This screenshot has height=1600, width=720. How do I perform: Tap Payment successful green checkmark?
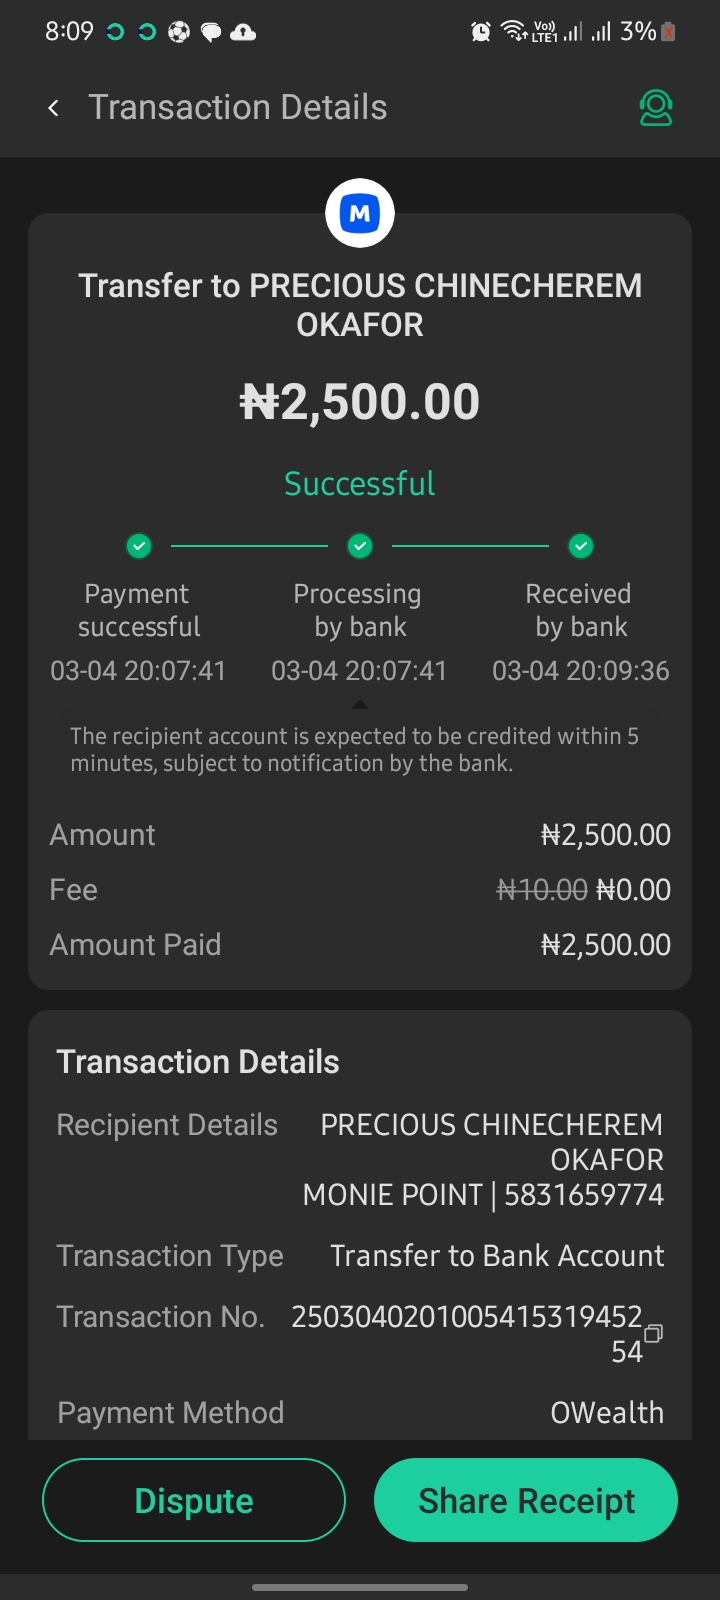(x=139, y=546)
